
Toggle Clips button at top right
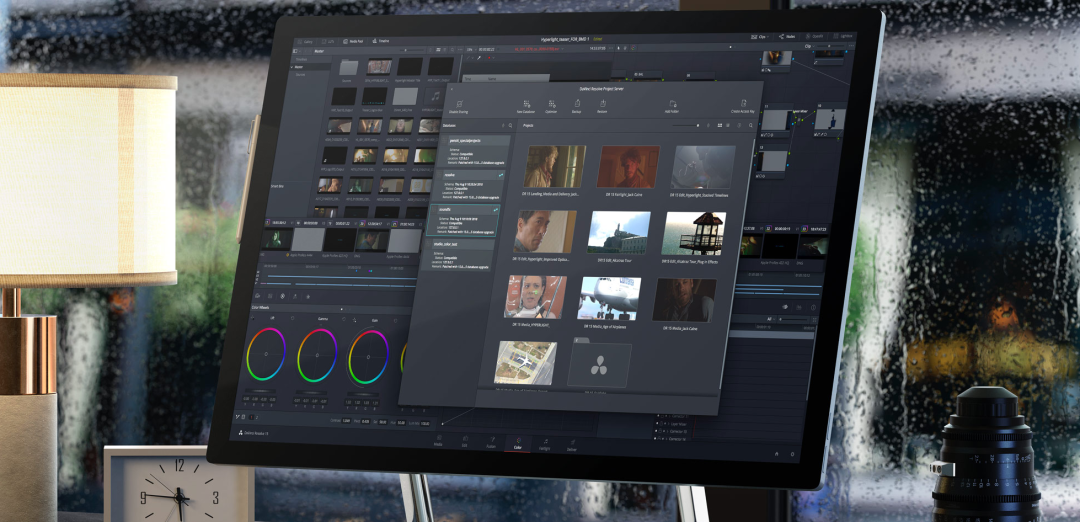759,36
